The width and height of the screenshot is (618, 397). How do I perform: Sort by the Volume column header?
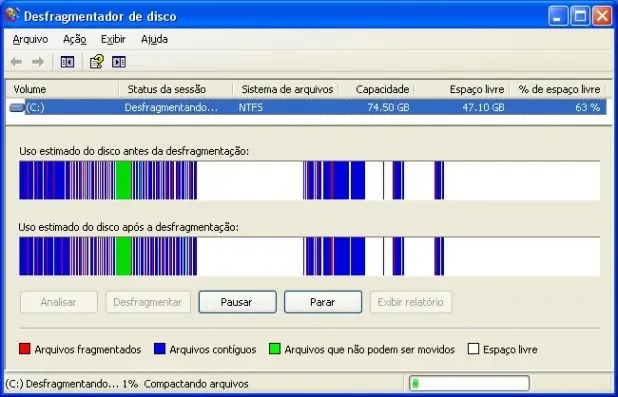(x=62, y=89)
